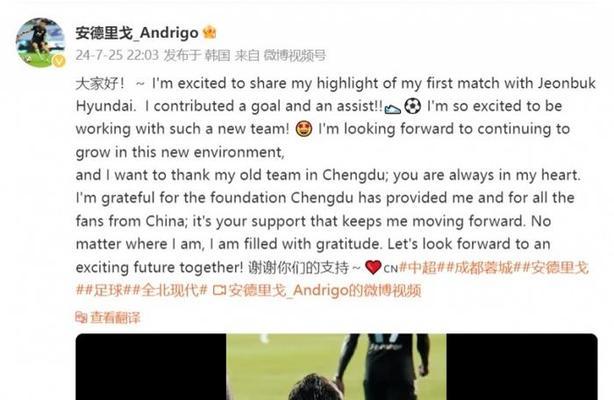Play the match highlight video thumbnail
The image size is (614, 400).
(336, 367)
